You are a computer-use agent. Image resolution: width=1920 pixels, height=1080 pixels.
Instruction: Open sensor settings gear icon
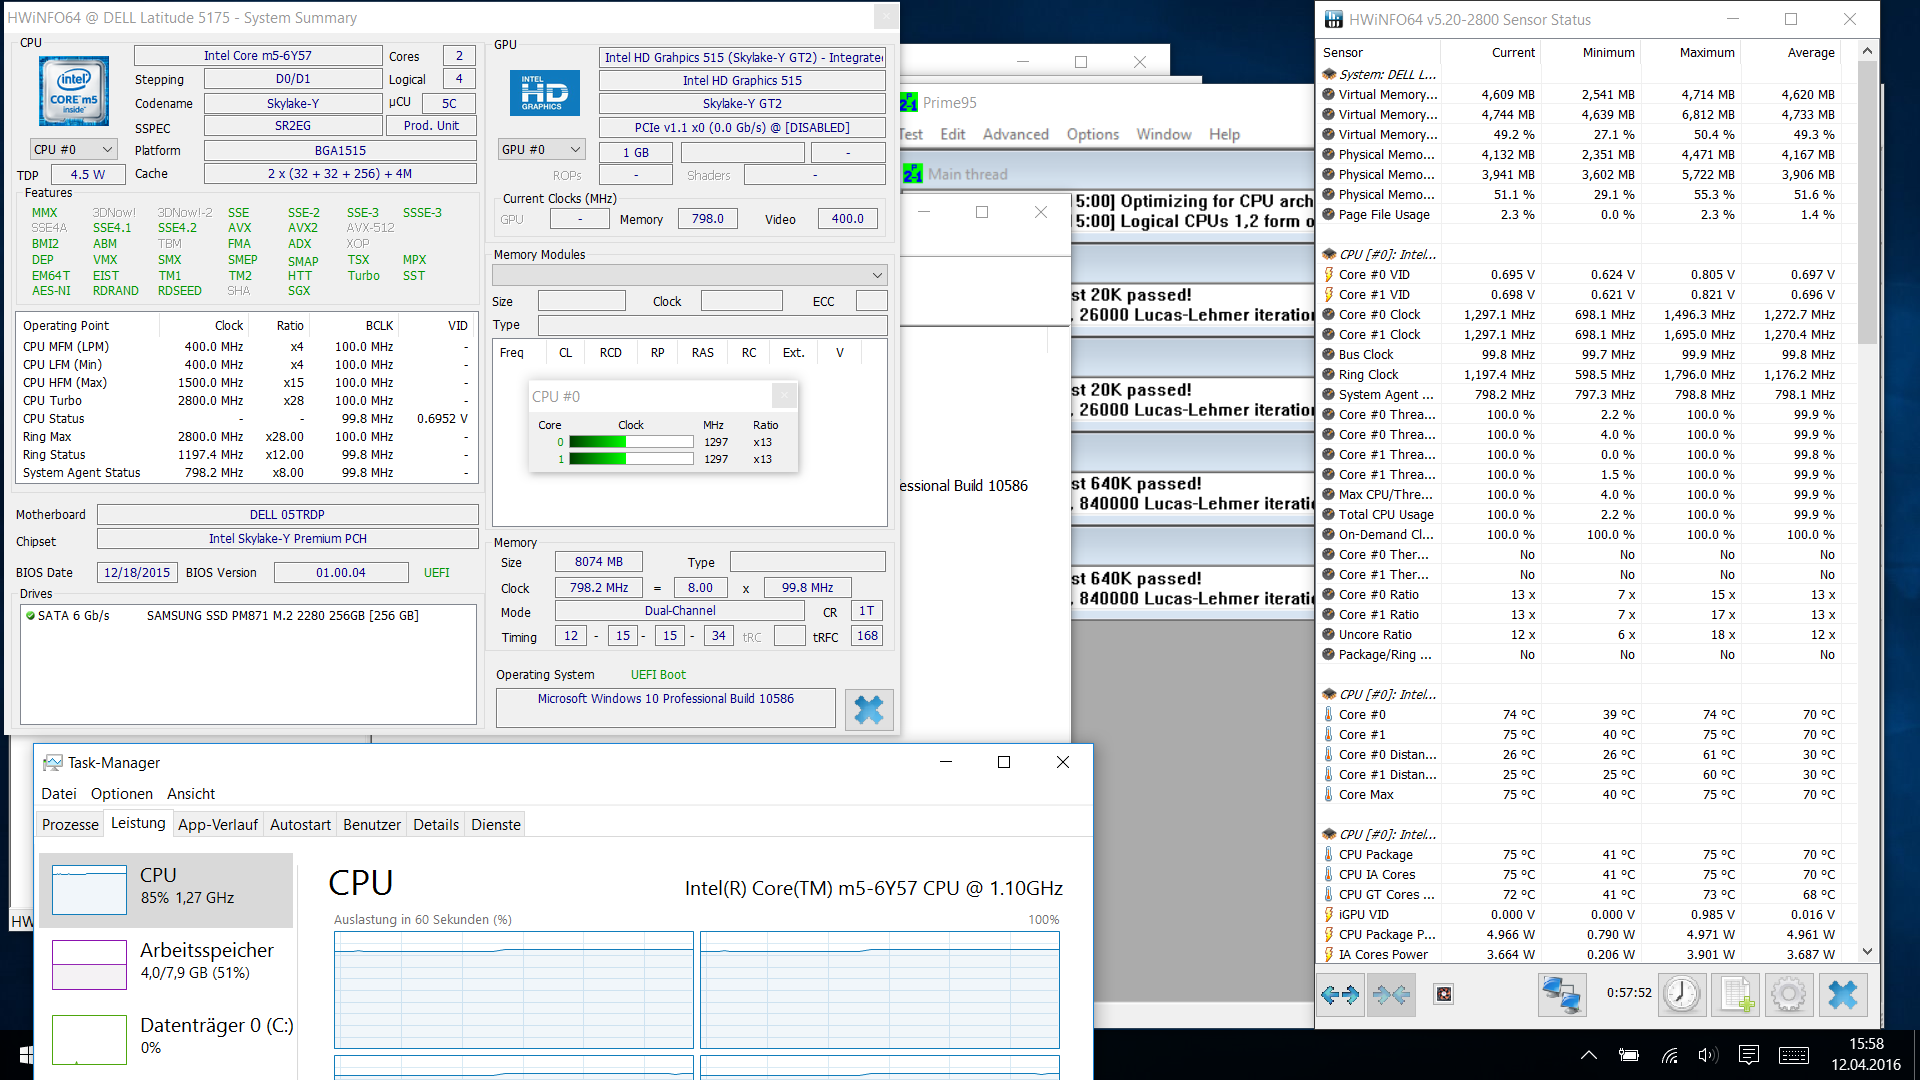[1788, 994]
